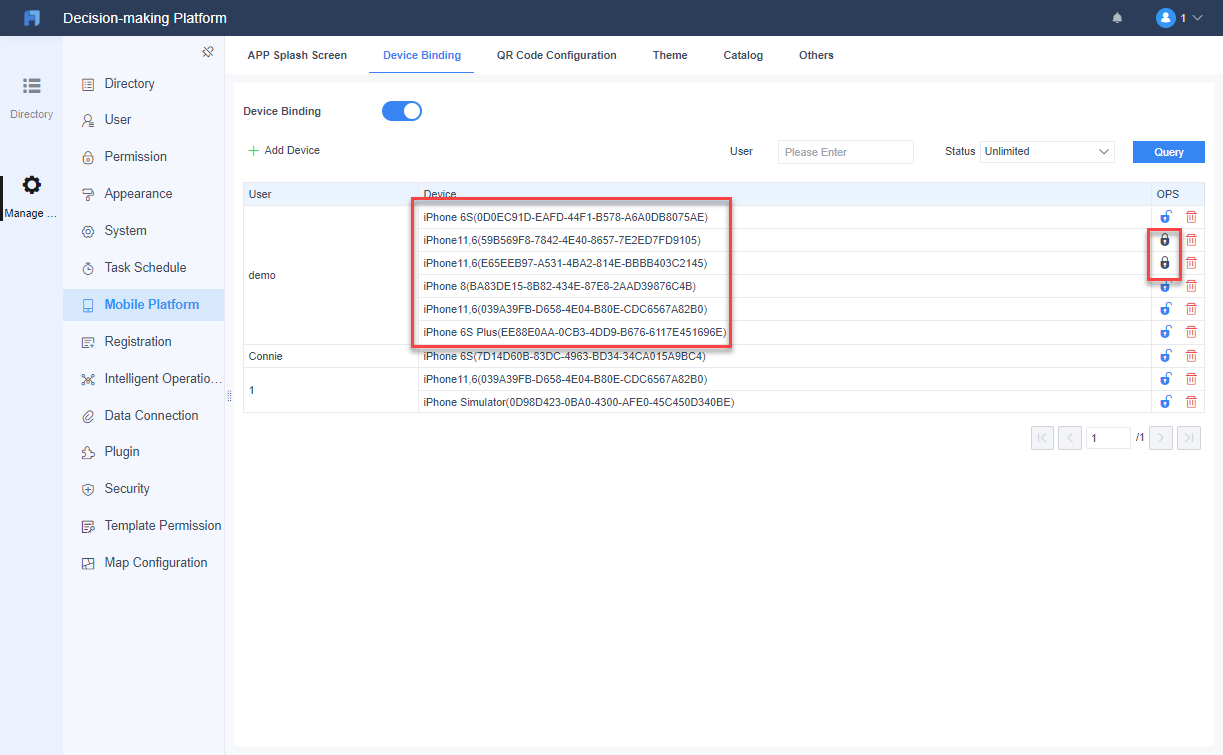Switch to the QR Code Configuration tab
1223x755 pixels.
(x=557, y=55)
